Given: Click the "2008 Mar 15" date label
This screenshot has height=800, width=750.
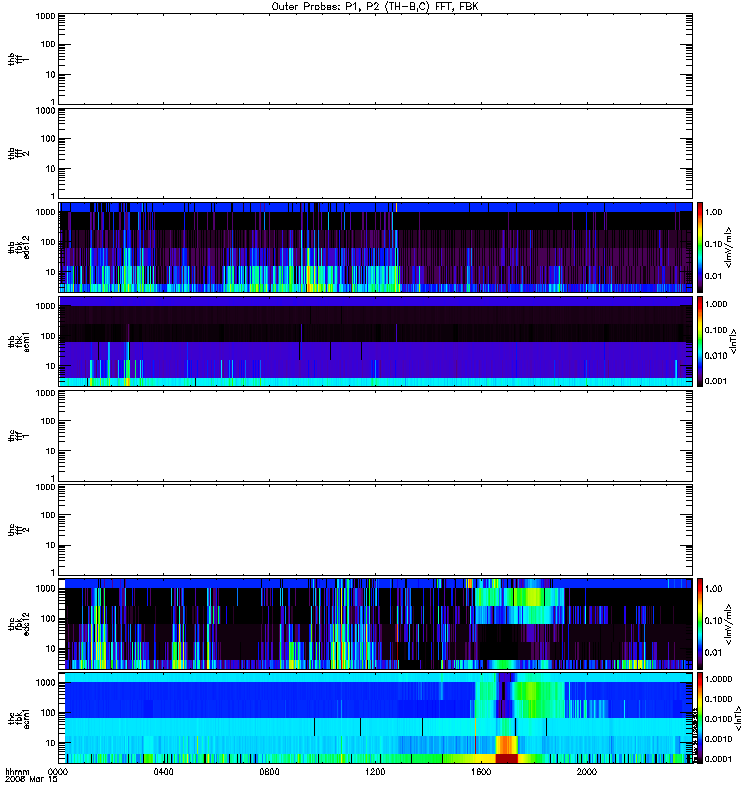Looking at the screenshot, I should point(31,780).
